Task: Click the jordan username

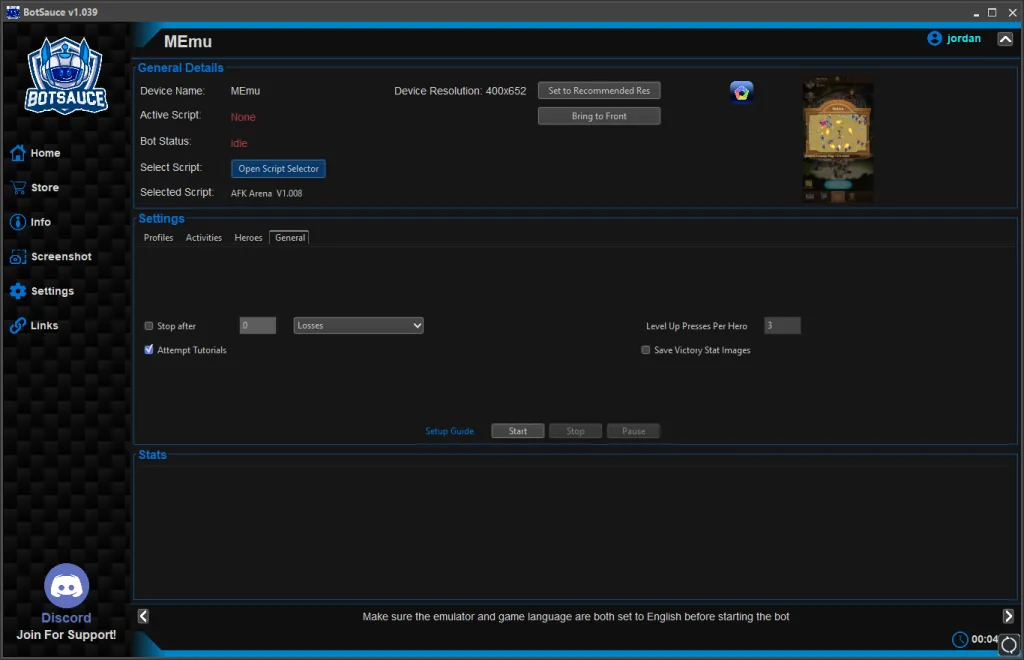Action: coord(963,39)
